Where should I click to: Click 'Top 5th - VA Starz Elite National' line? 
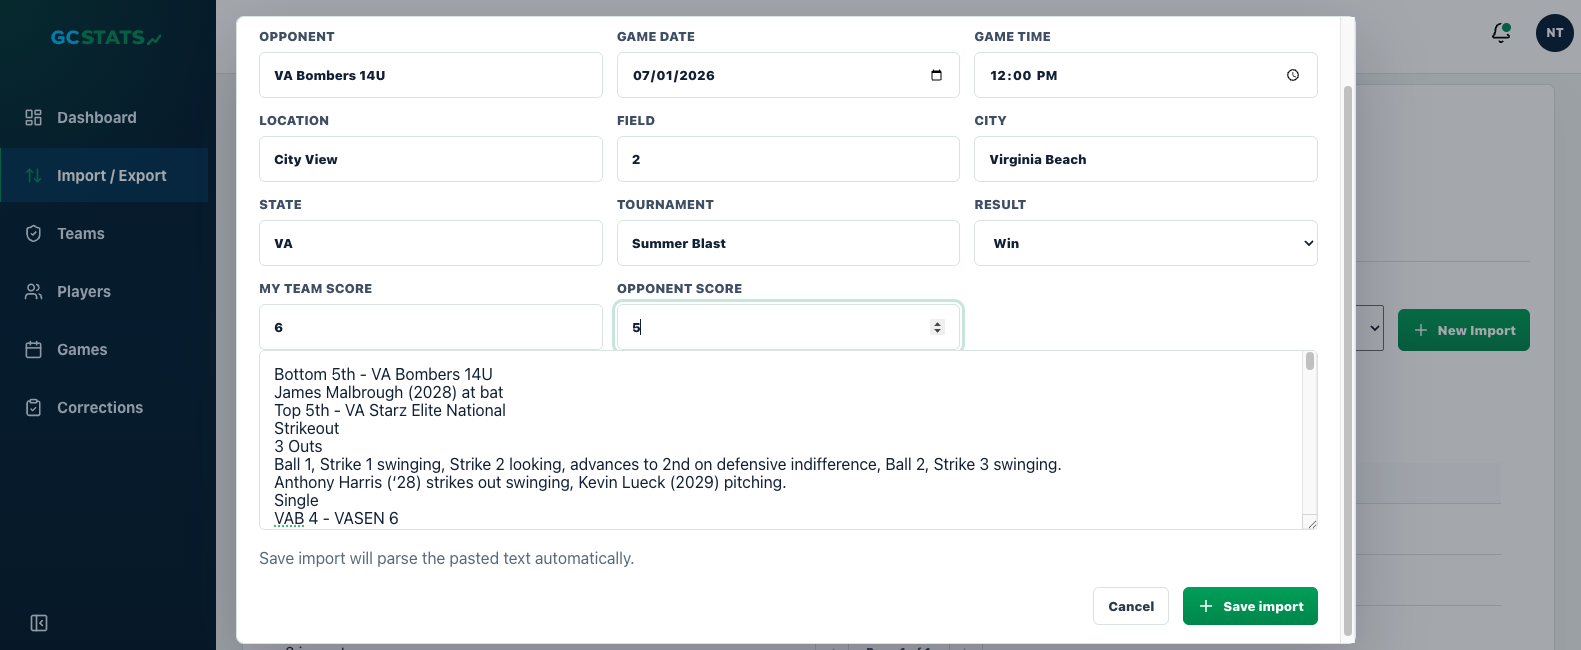point(390,410)
